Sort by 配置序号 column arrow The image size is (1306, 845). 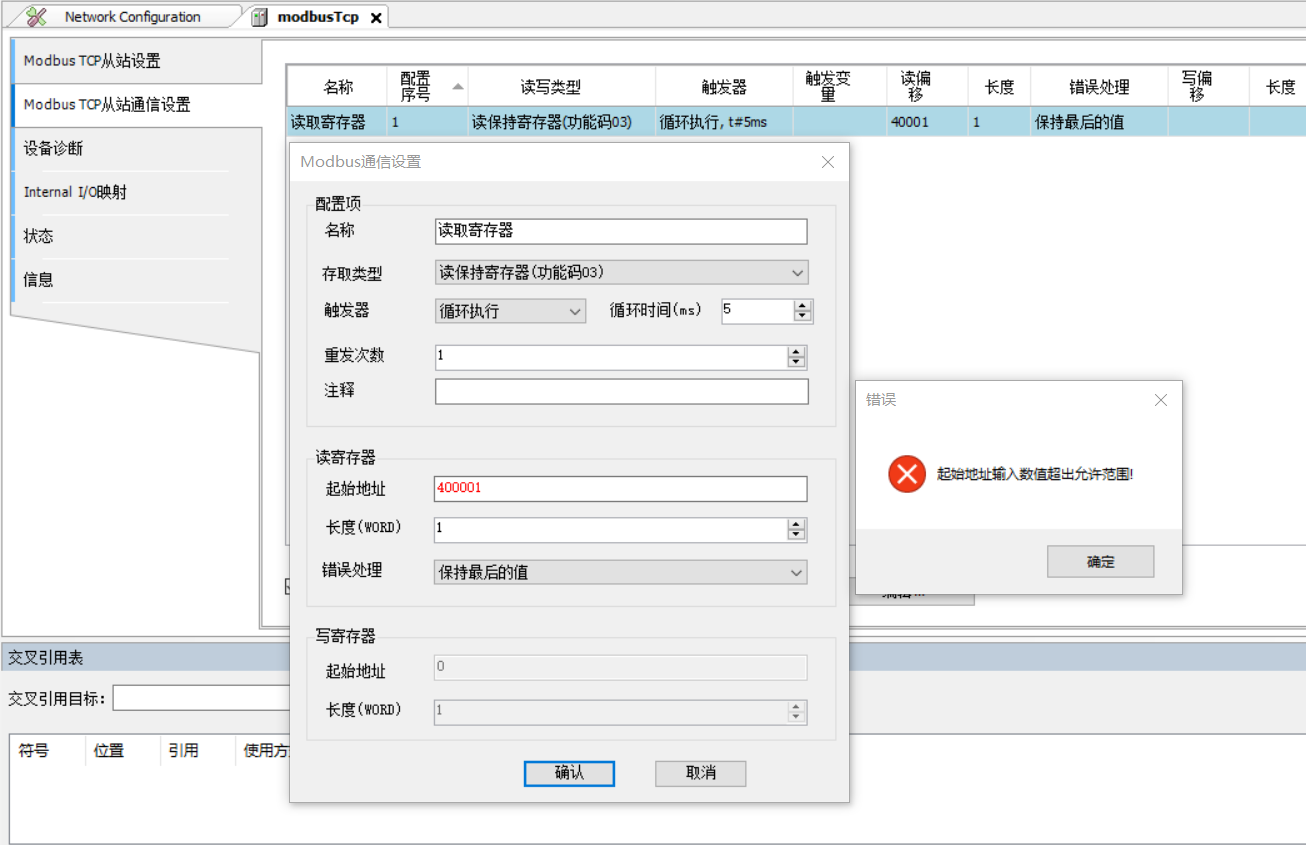point(458,87)
